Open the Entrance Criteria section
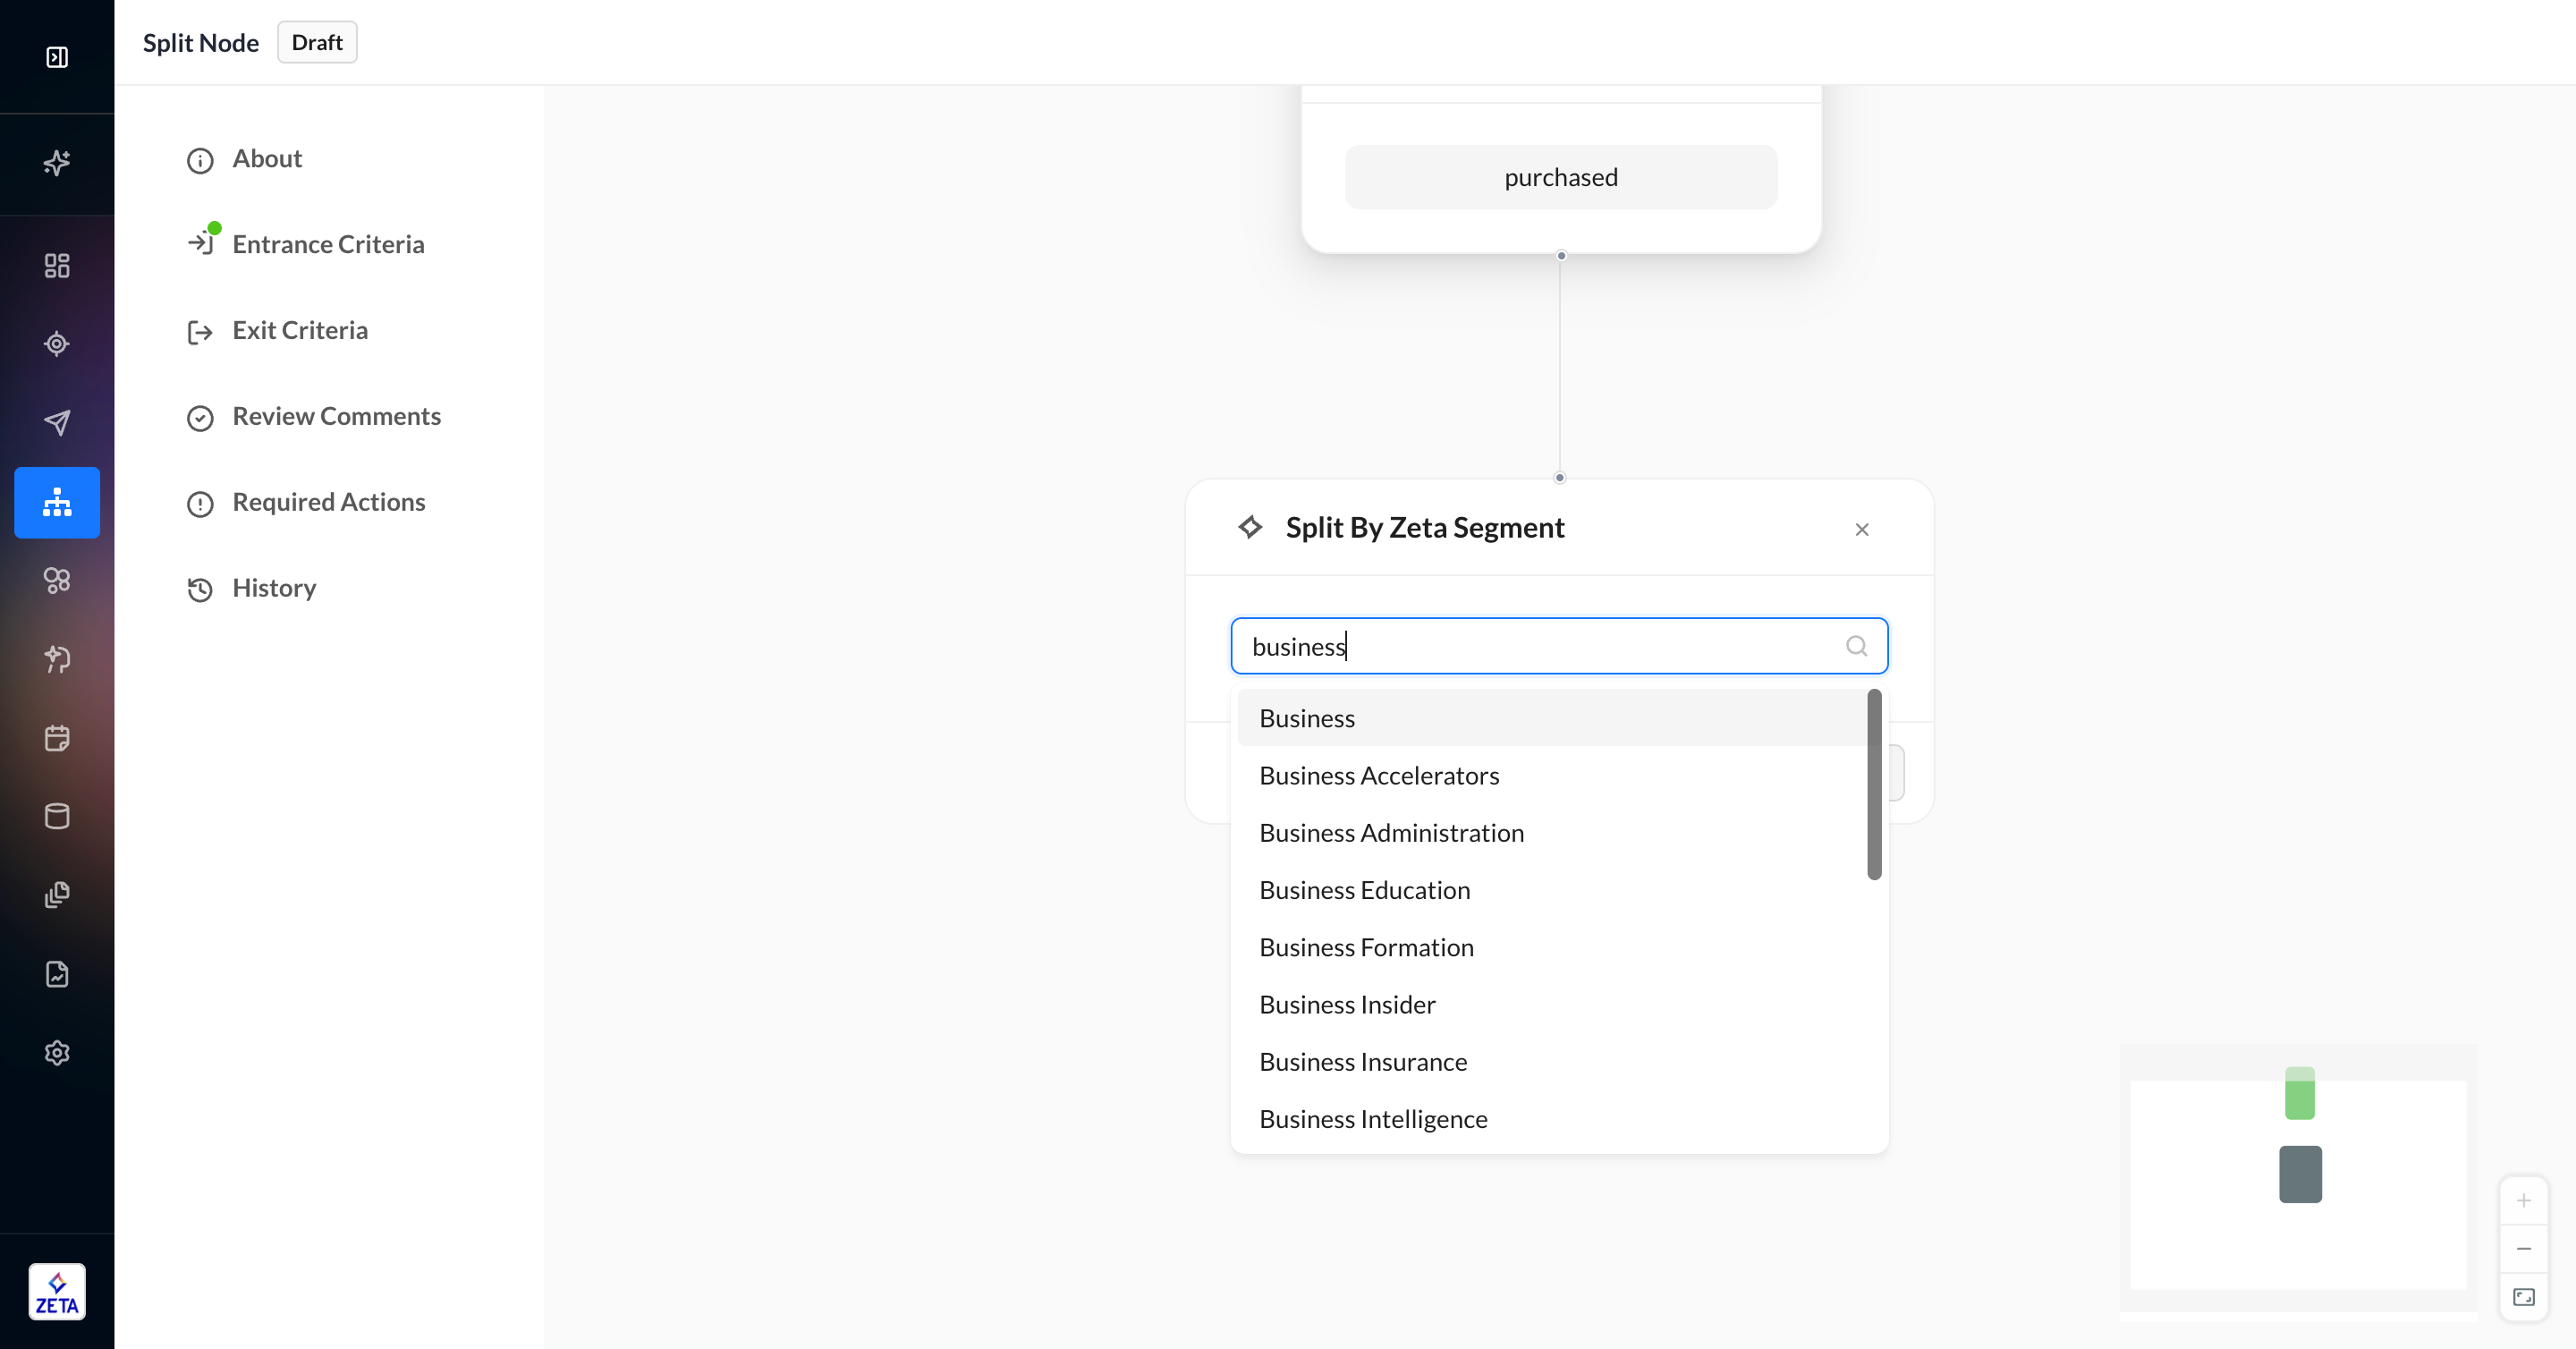The image size is (2576, 1349). pyautogui.click(x=305, y=245)
